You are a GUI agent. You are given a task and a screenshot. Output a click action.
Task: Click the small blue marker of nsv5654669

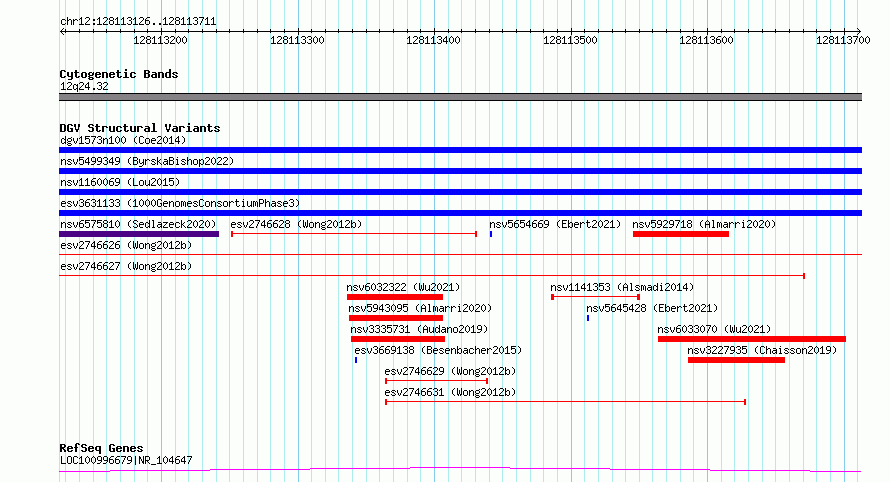tap(491, 234)
